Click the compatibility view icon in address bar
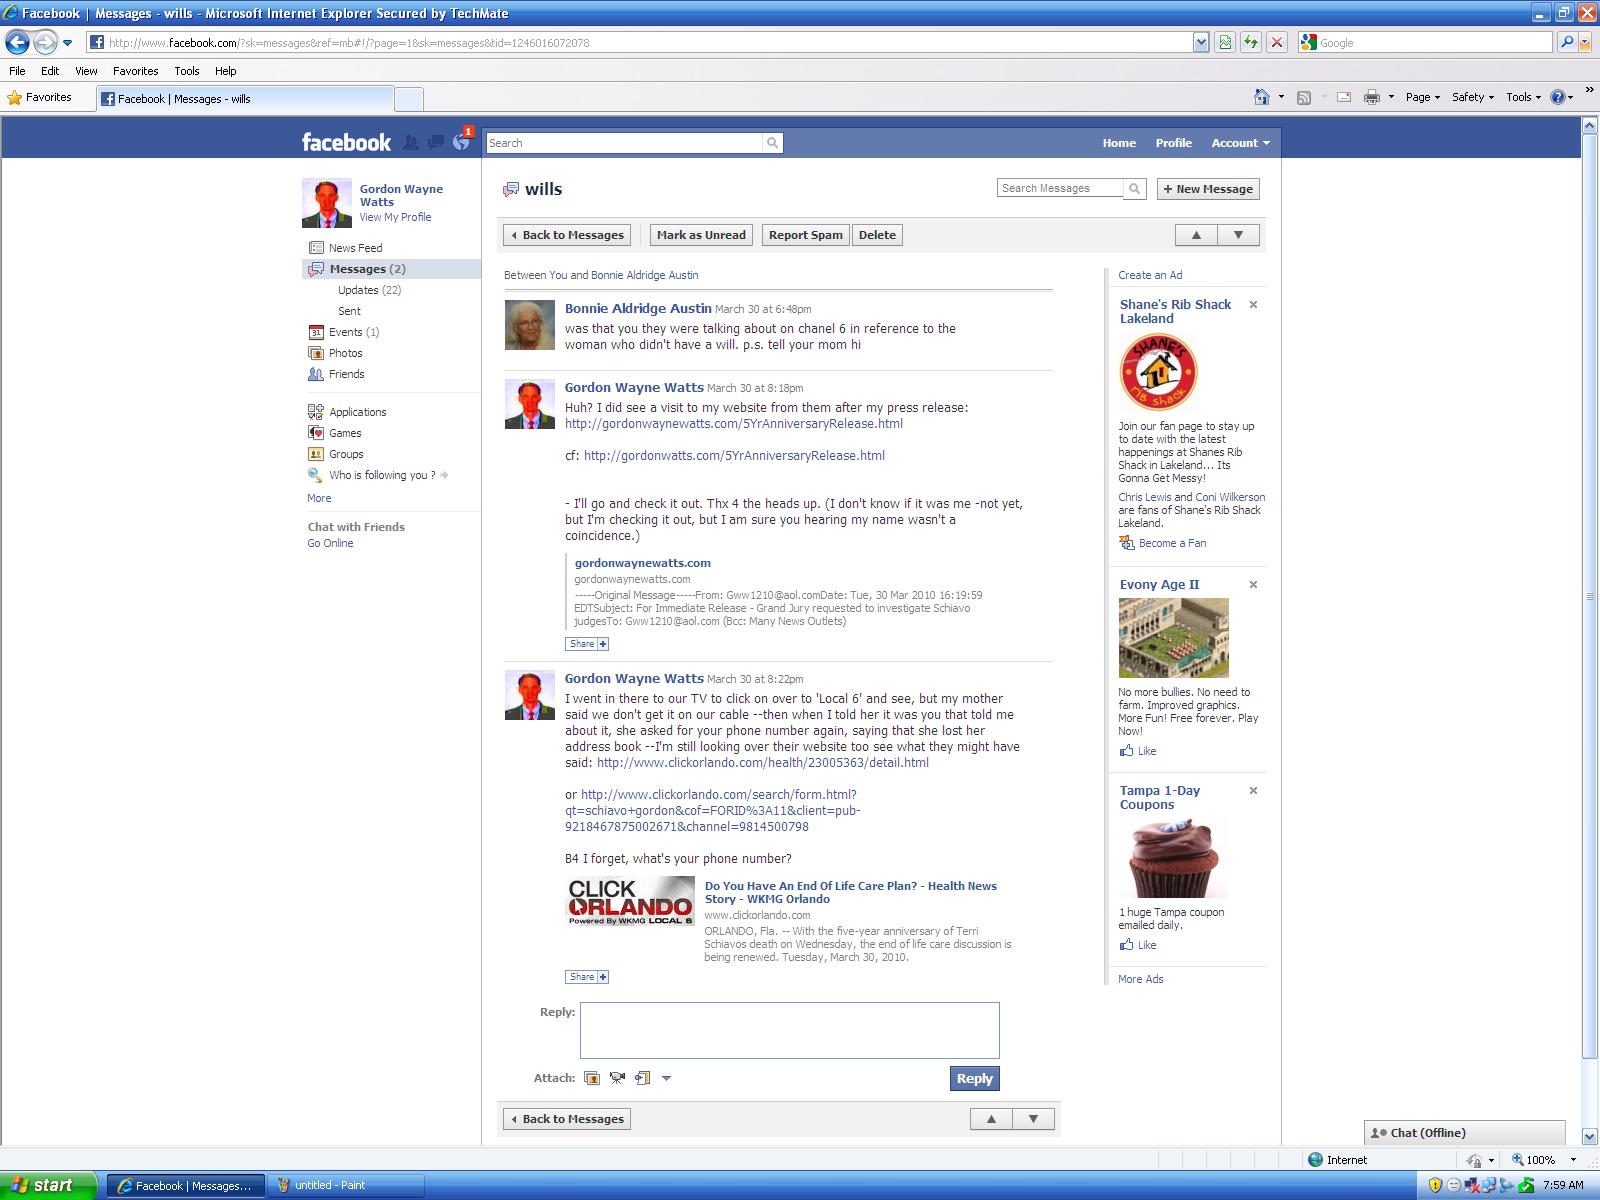The image size is (1600, 1200). [1224, 42]
